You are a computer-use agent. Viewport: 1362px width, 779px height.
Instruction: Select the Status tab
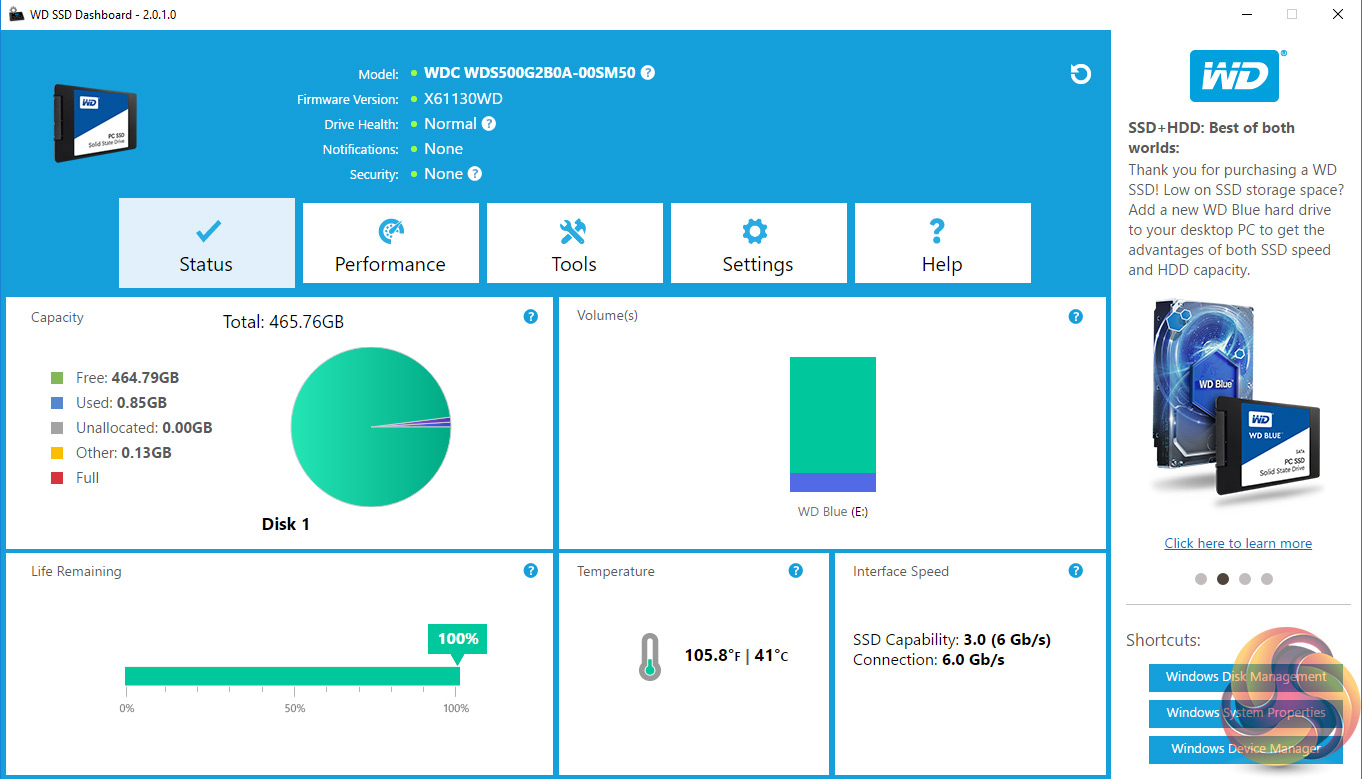tap(206, 244)
